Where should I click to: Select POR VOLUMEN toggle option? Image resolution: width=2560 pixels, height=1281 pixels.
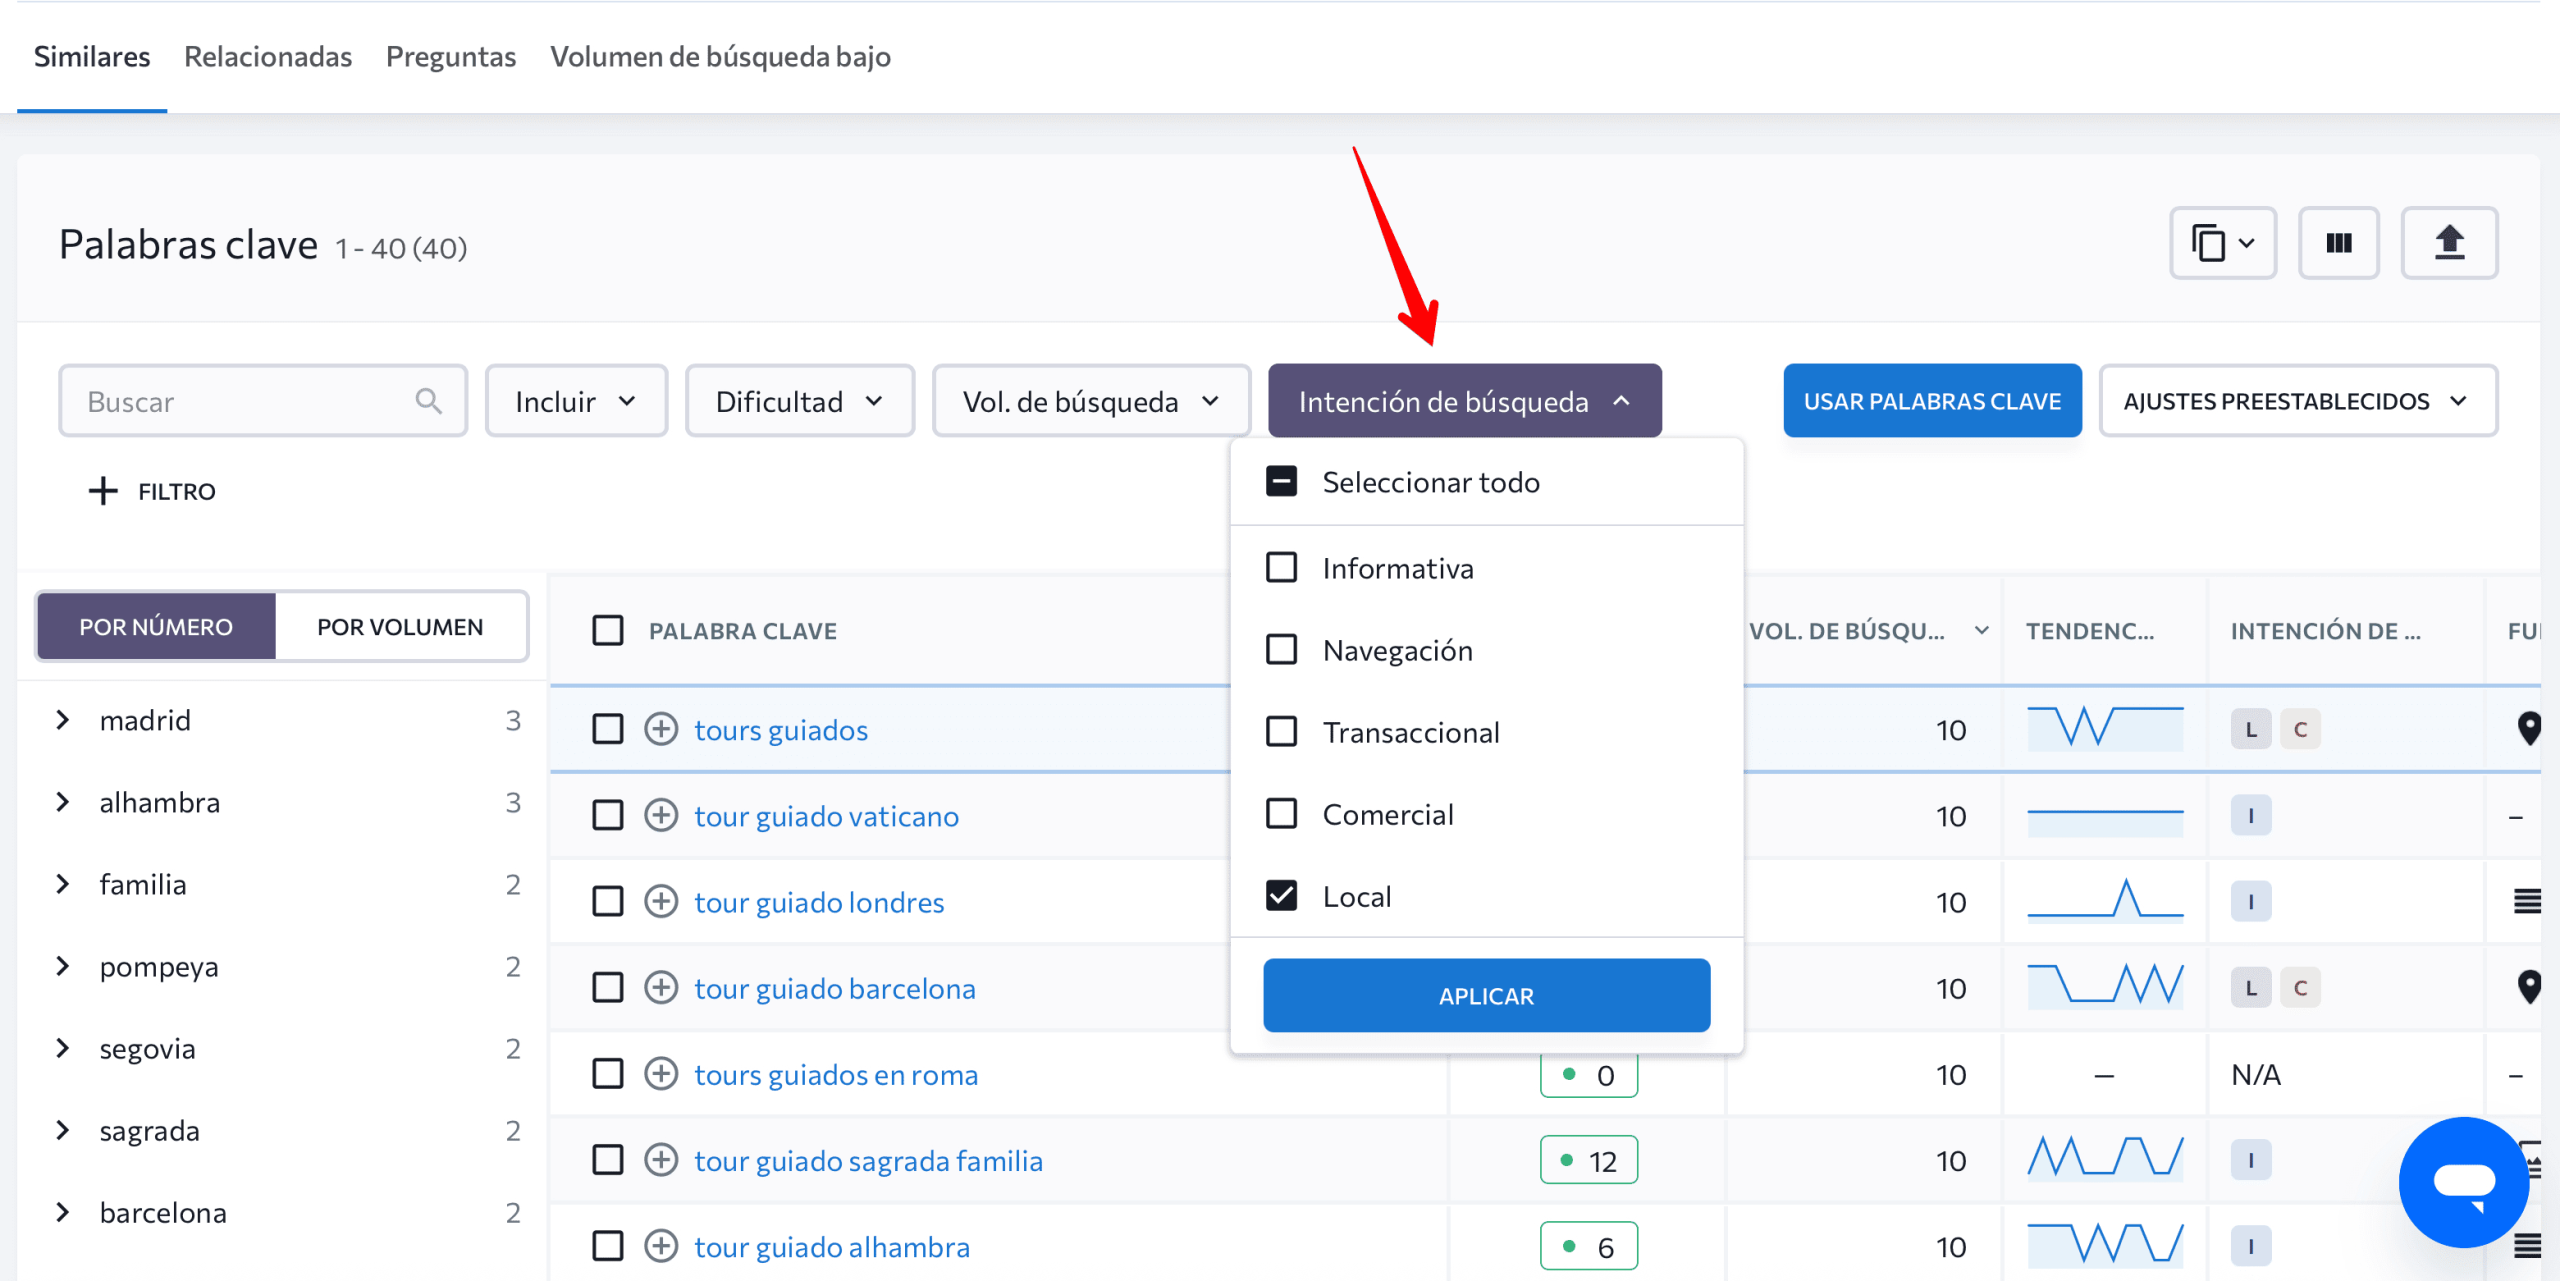pyautogui.click(x=400, y=627)
